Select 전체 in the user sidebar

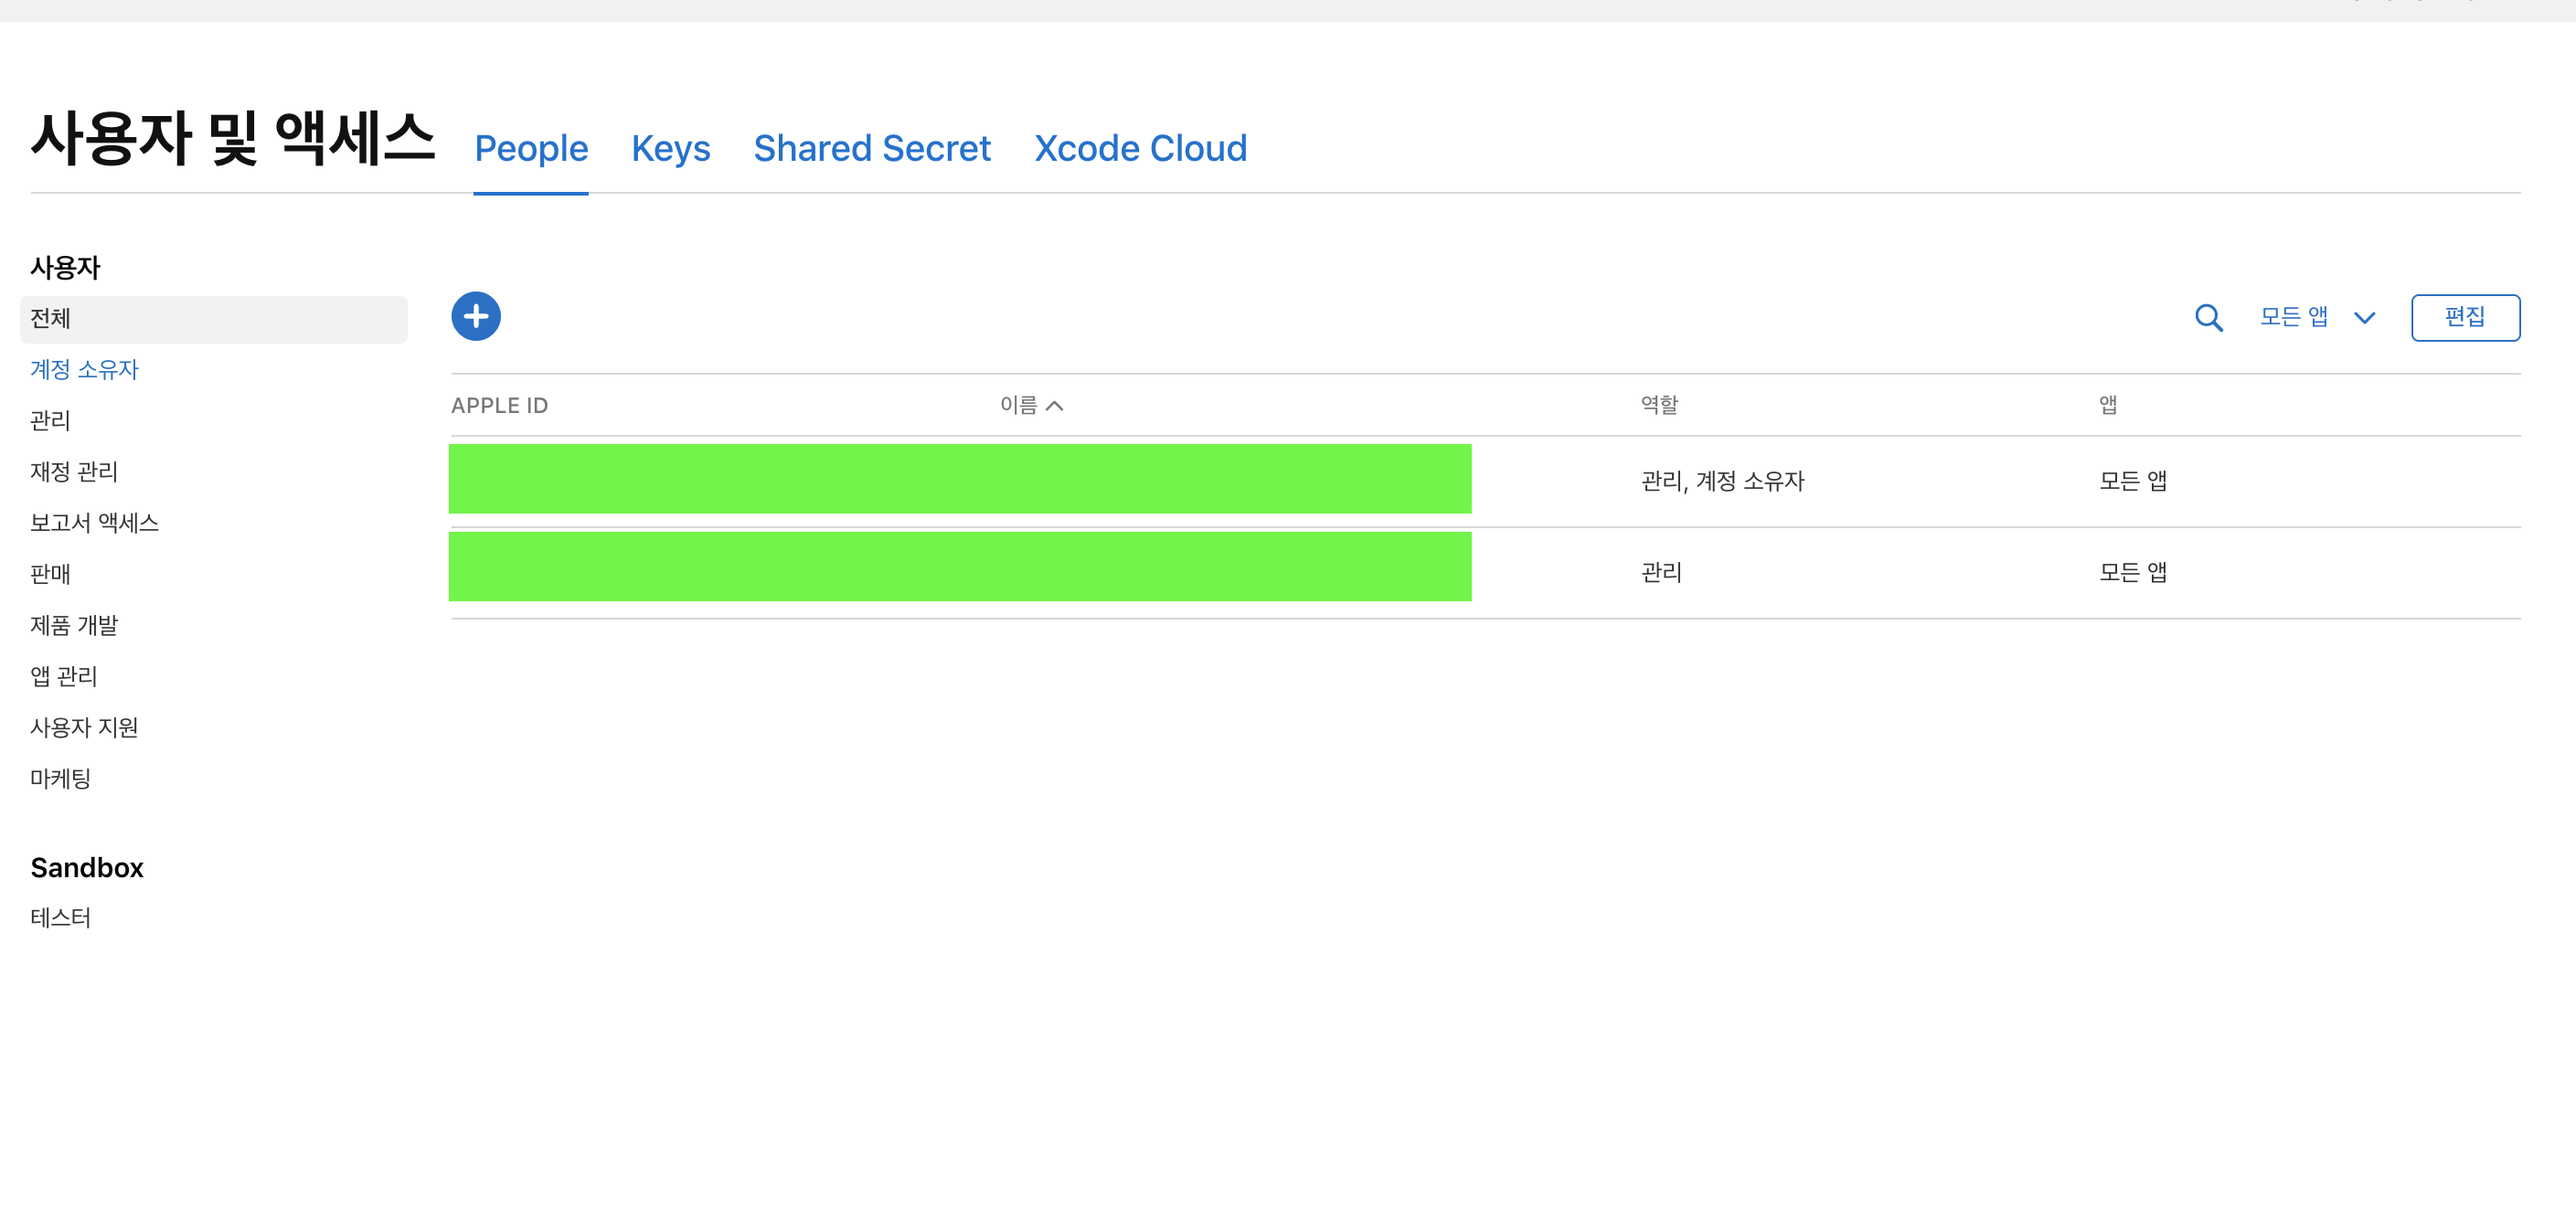point(50,319)
